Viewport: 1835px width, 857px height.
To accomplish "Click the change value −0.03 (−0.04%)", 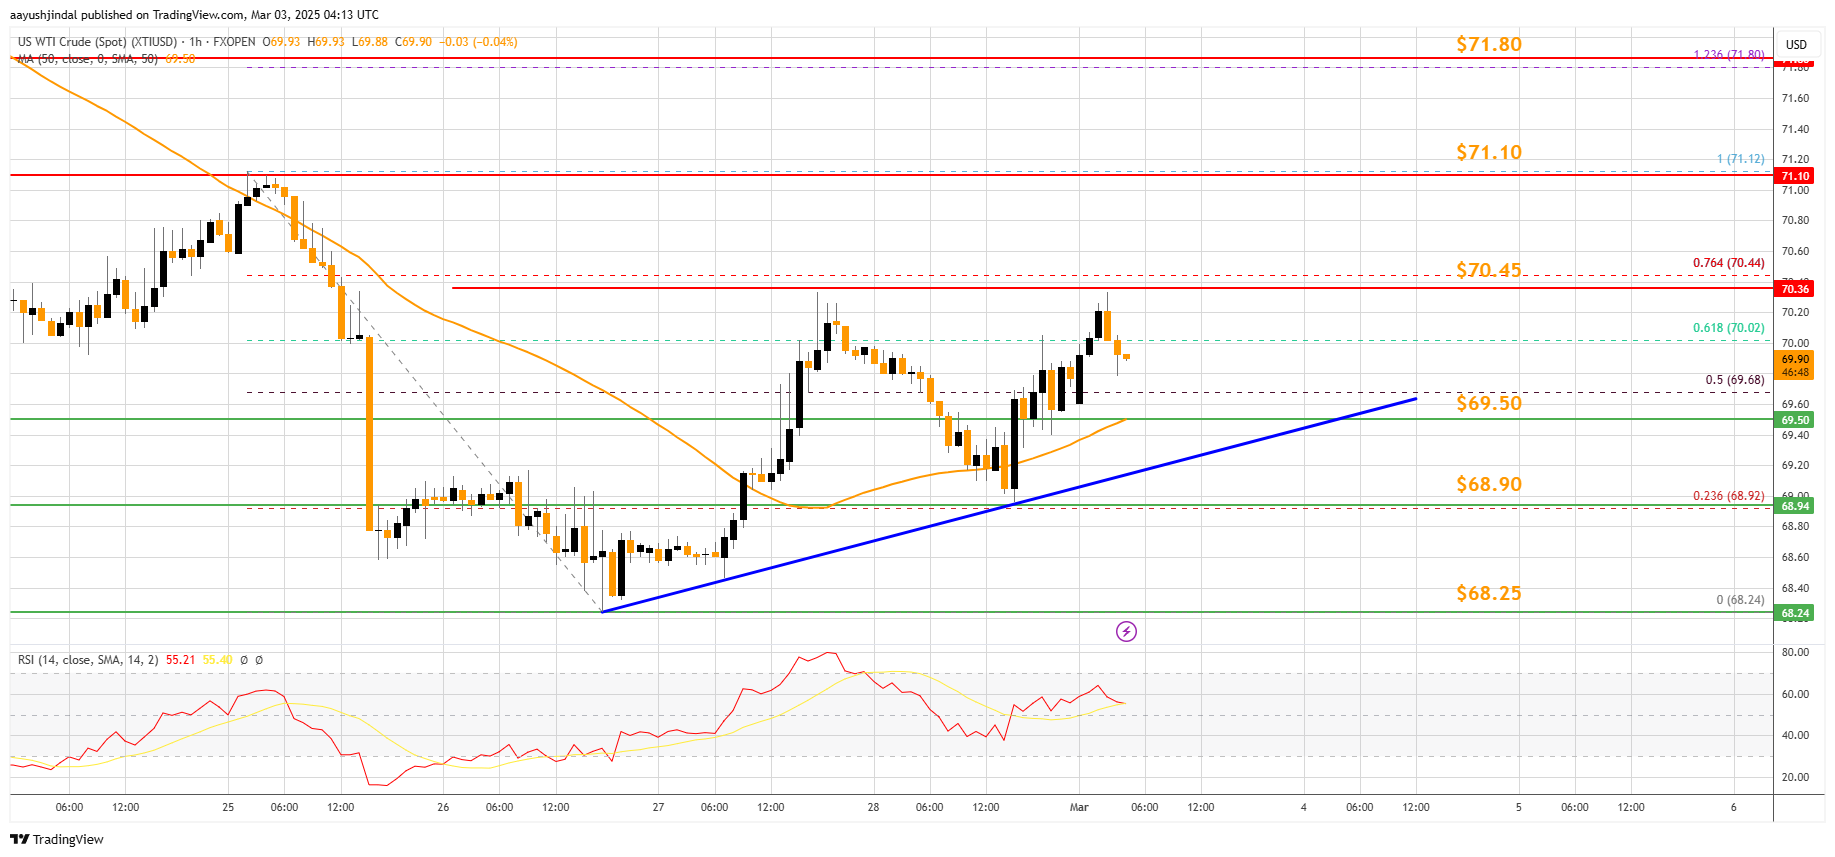I will coord(479,42).
